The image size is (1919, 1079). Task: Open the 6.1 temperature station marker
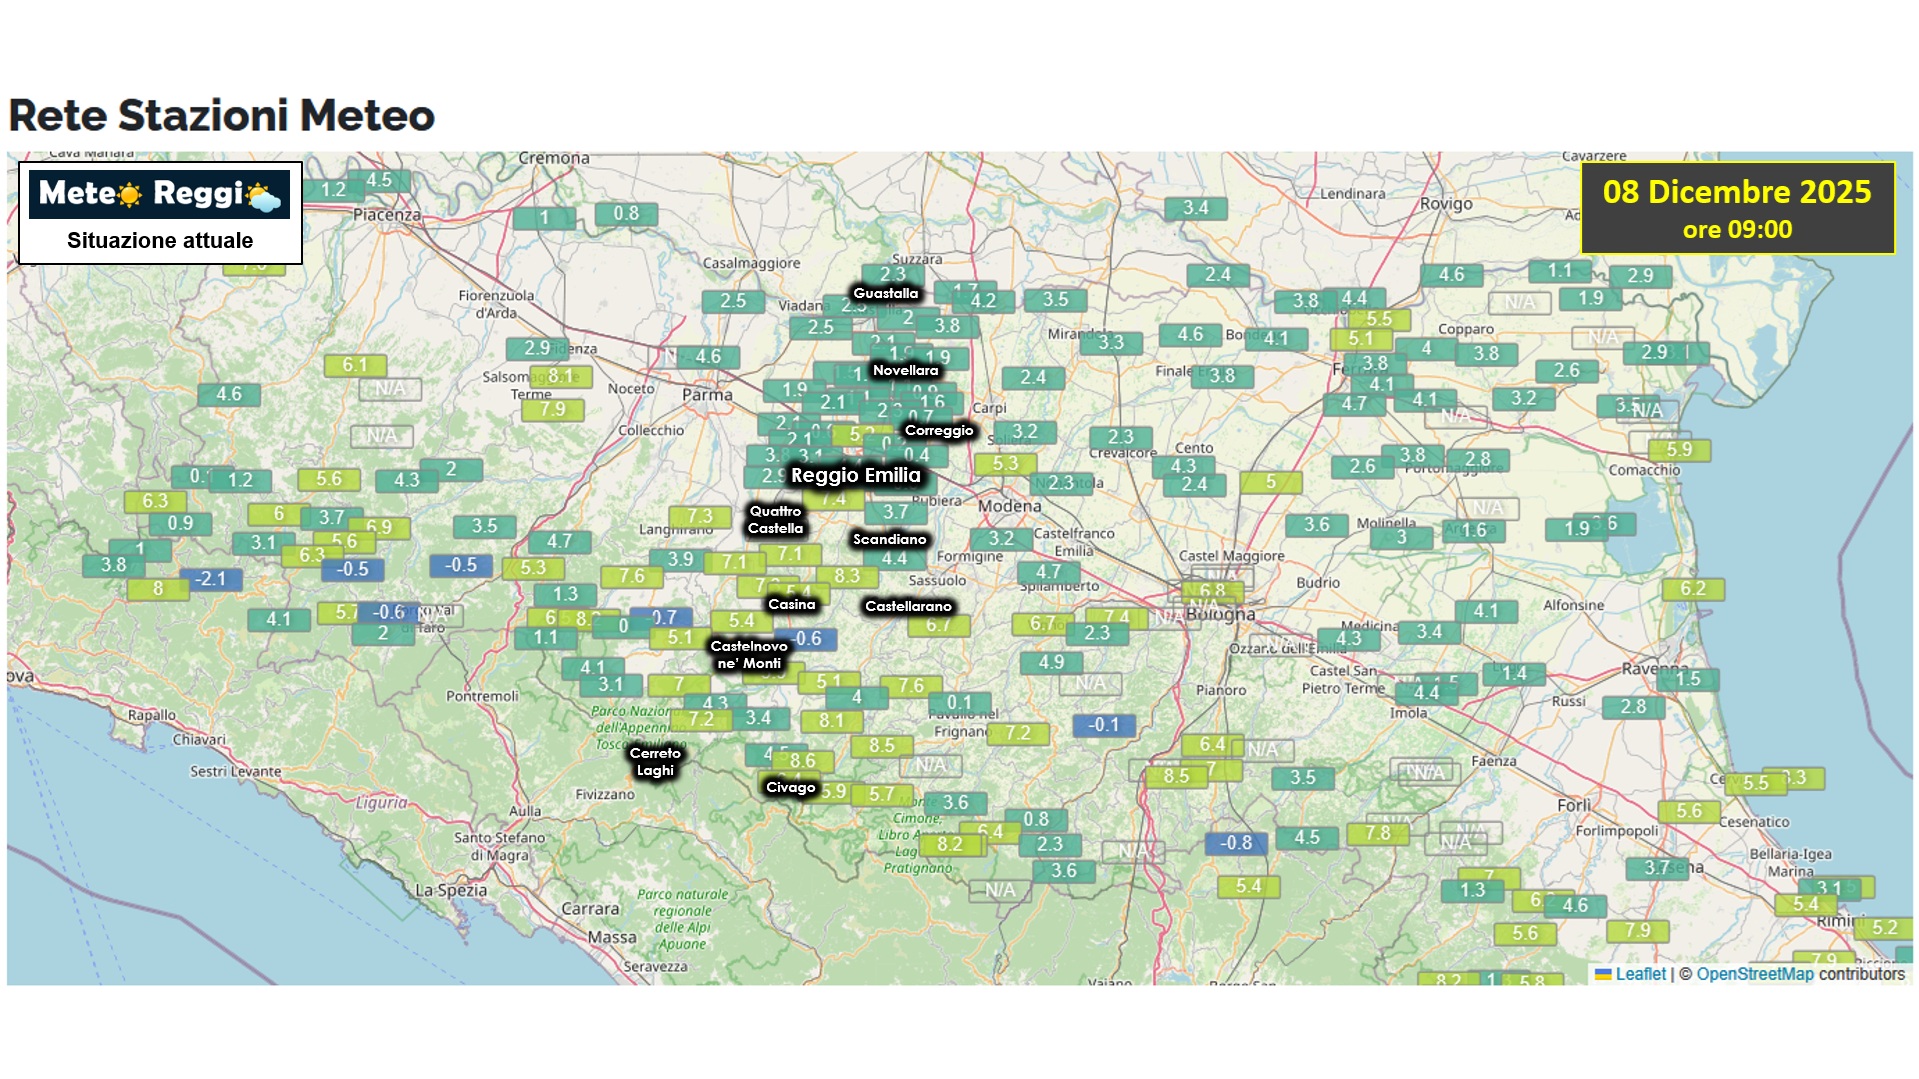[355, 365]
